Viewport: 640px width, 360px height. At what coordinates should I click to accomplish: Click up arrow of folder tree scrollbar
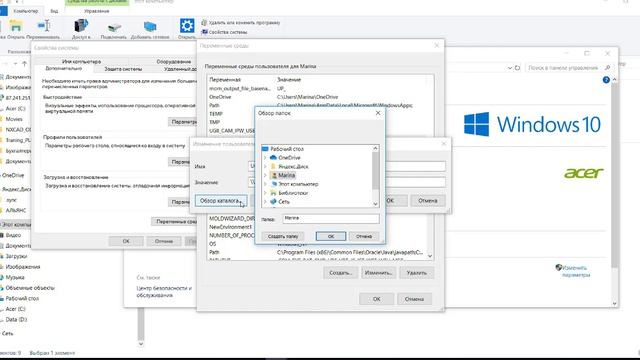pyautogui.click(x=376, y=148)
